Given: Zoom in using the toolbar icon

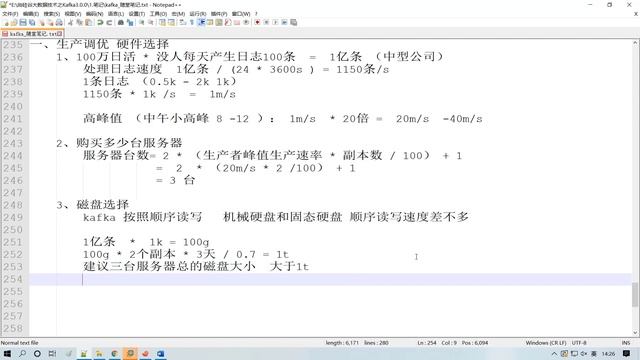Looking at the screenshot, I should (x=142, y=22).
